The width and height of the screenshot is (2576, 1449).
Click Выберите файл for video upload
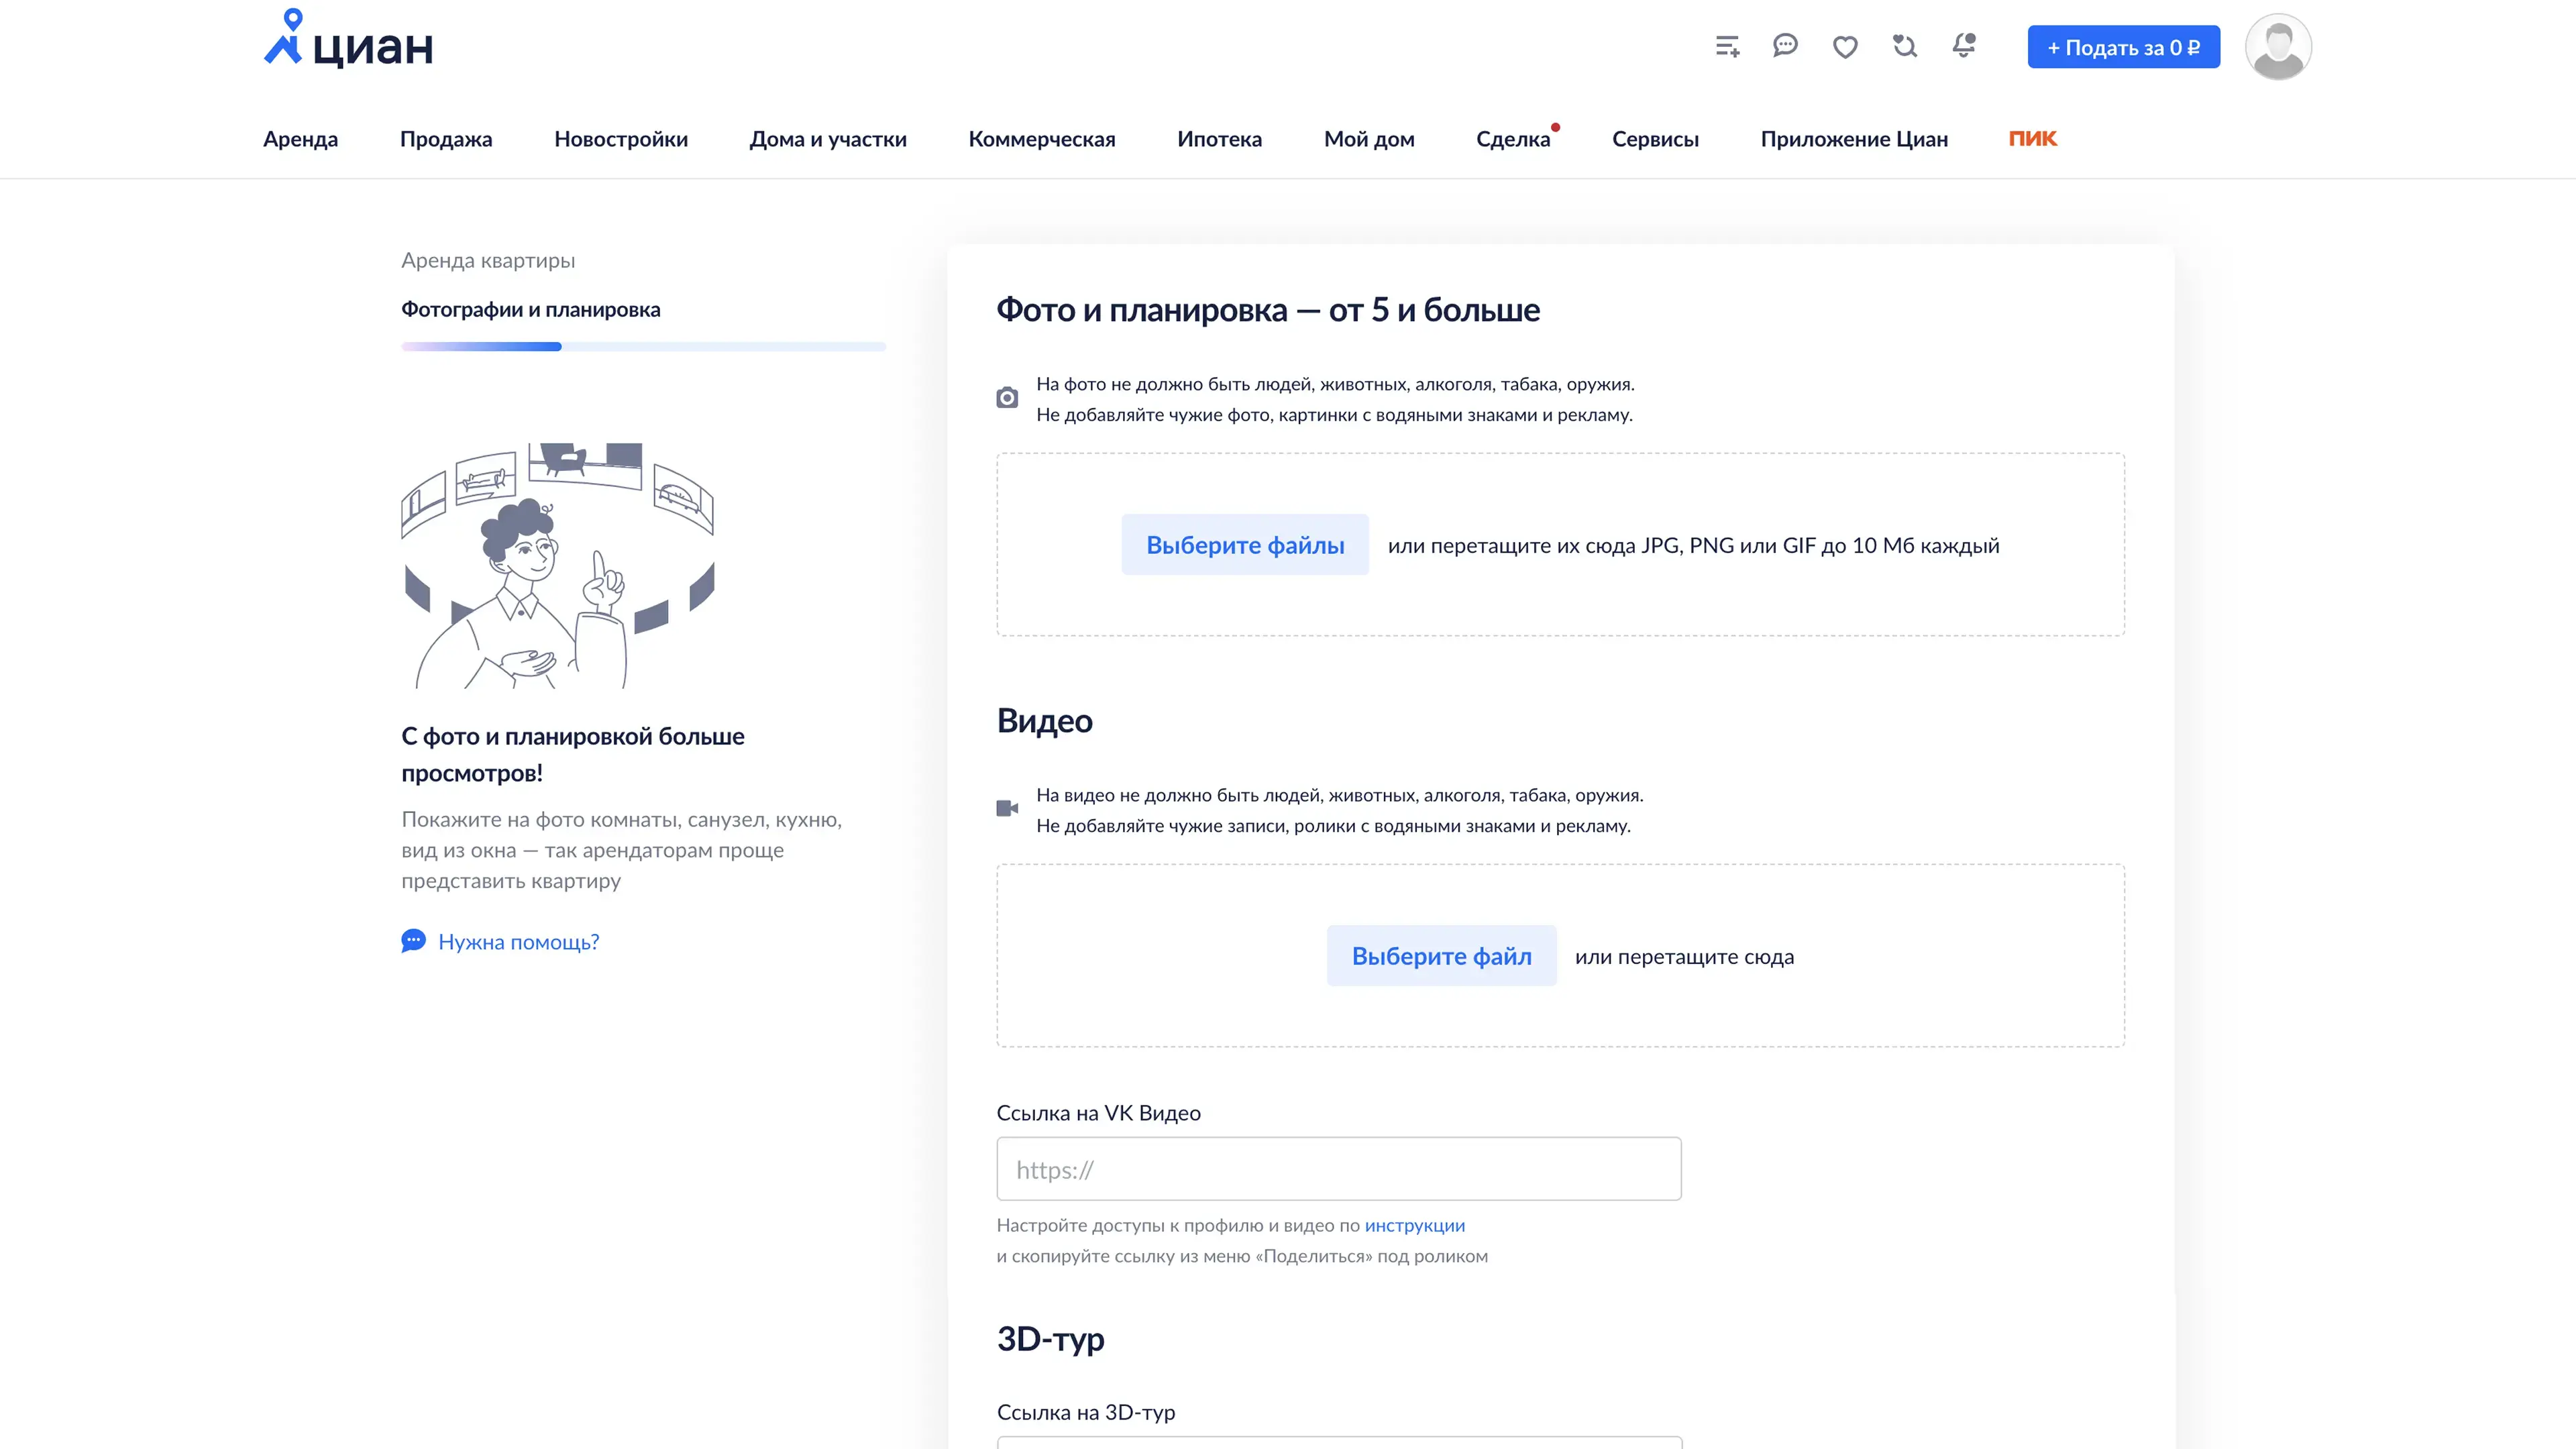coord(1441,956)
